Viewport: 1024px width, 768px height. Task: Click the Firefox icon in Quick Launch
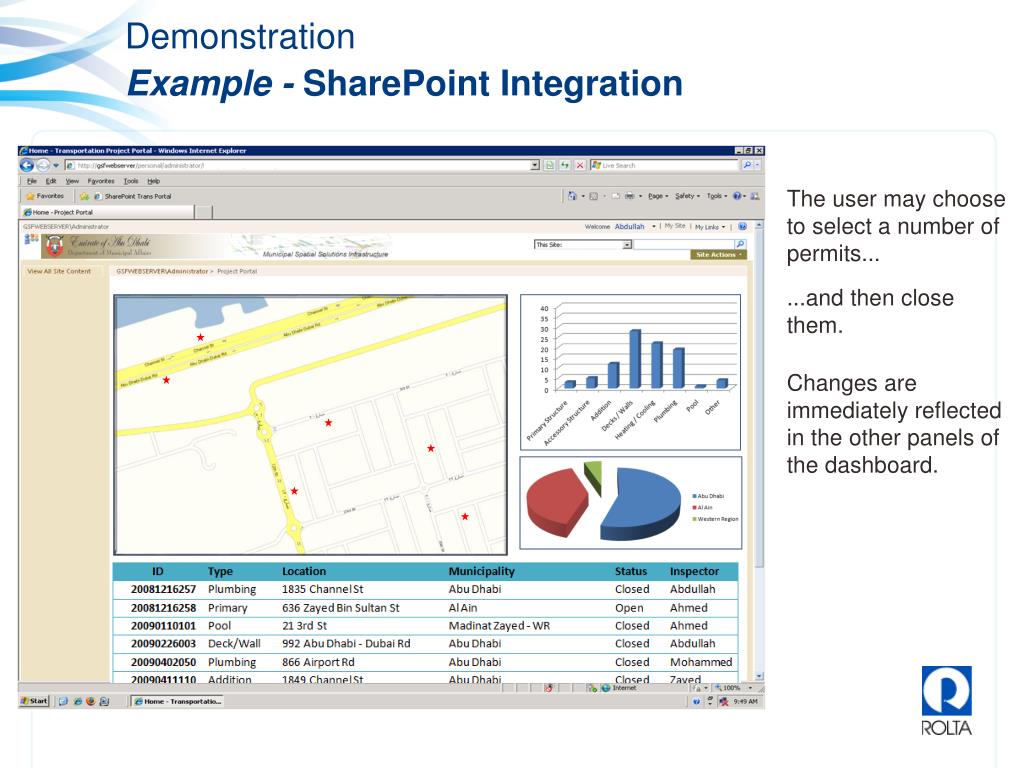point(91,701)
